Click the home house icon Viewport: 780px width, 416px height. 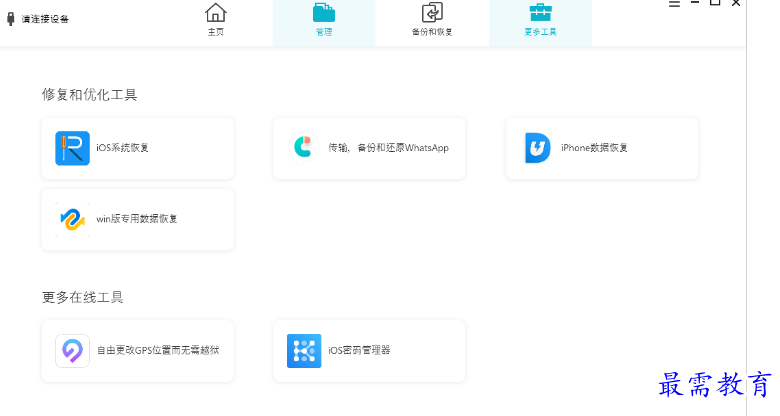click(215, 13)
